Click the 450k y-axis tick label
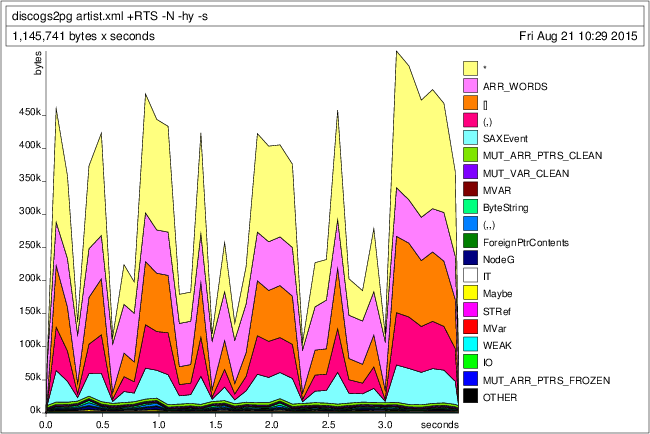This screenshot has height=434, width=650. (30, 113)
